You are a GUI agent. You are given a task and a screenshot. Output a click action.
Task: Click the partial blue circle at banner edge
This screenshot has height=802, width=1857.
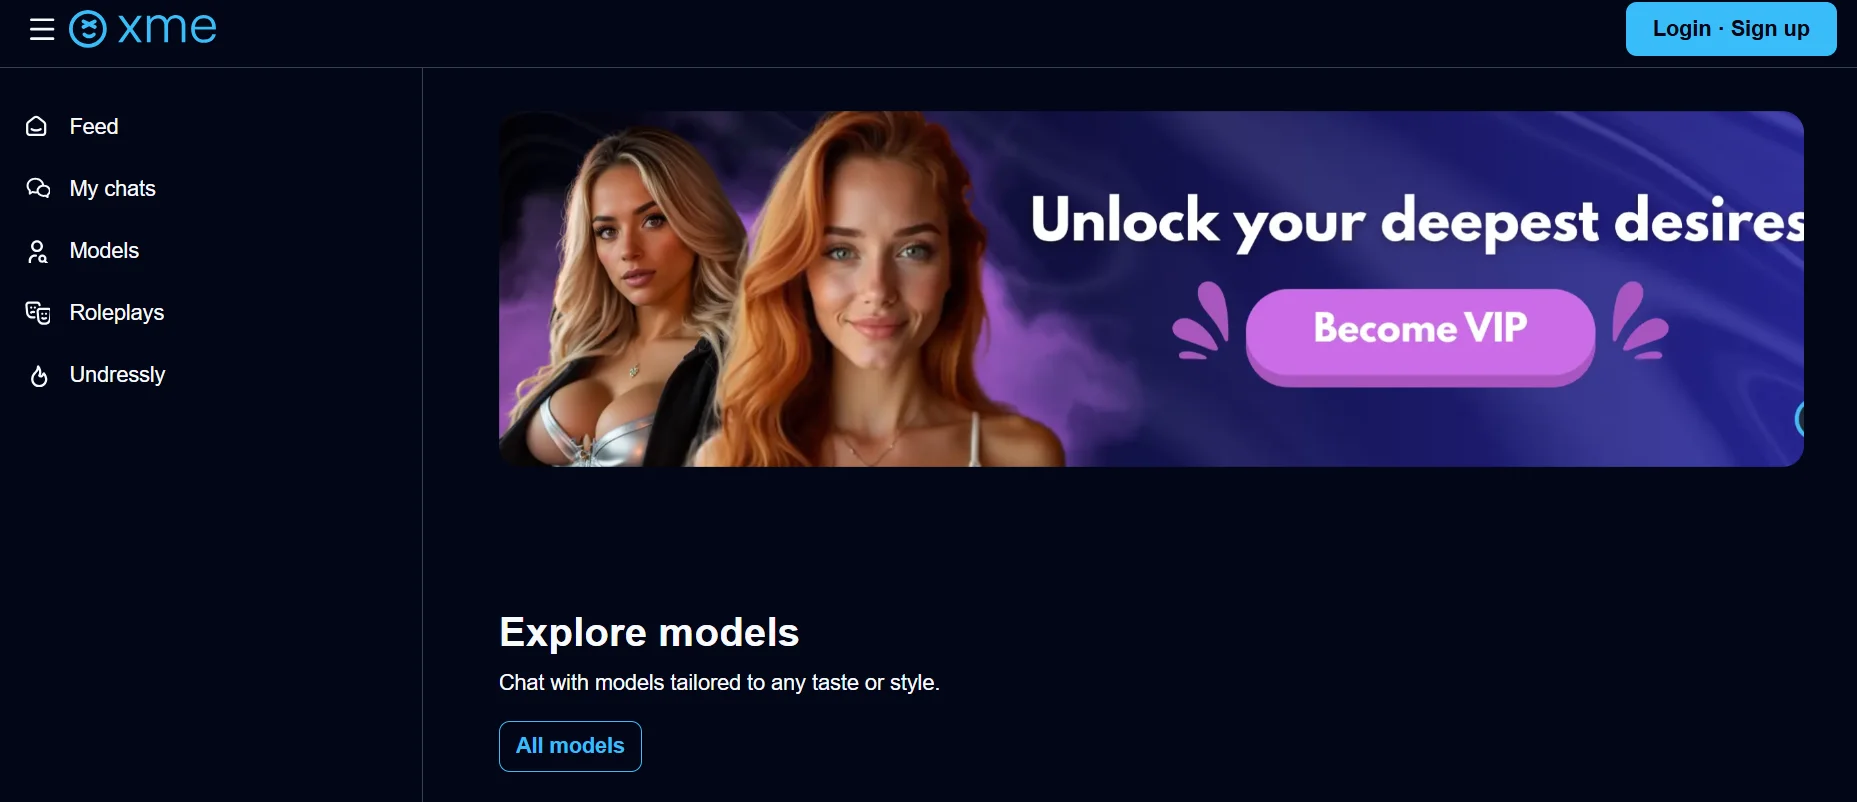click(x=1798, y=418)
